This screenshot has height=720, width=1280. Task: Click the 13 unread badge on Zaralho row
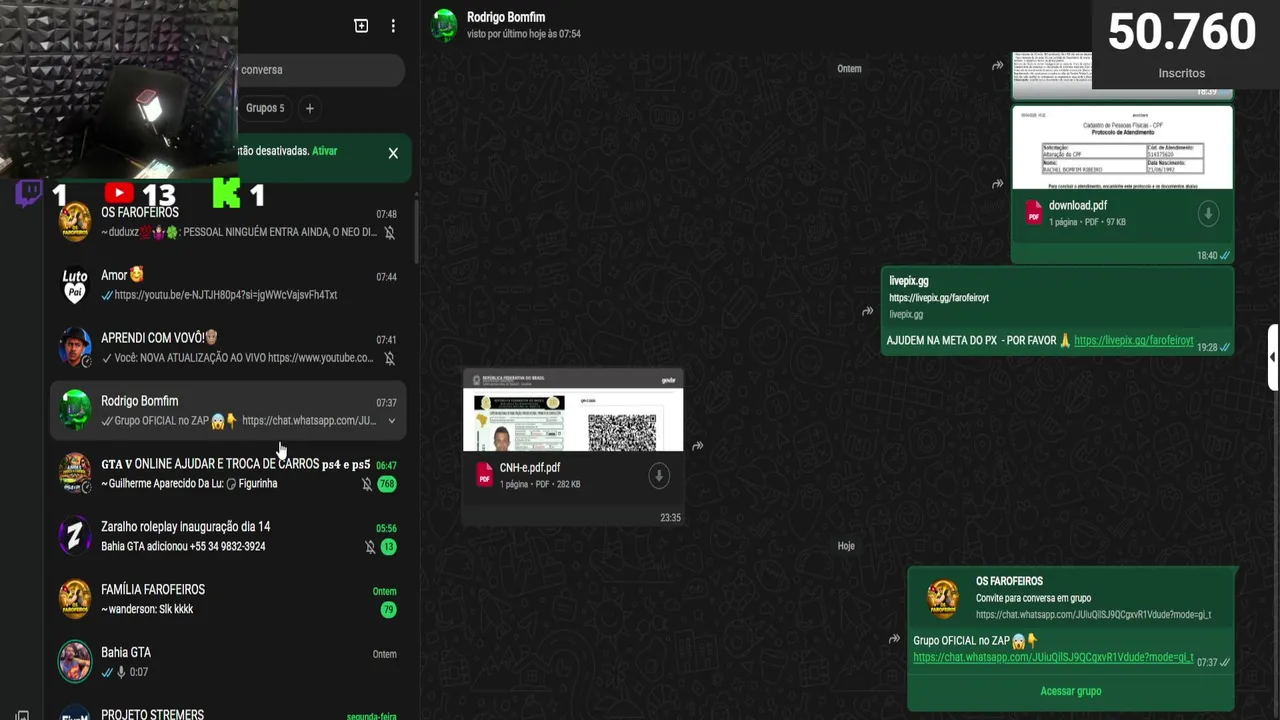pyautogui.click(x=388, y=547)
